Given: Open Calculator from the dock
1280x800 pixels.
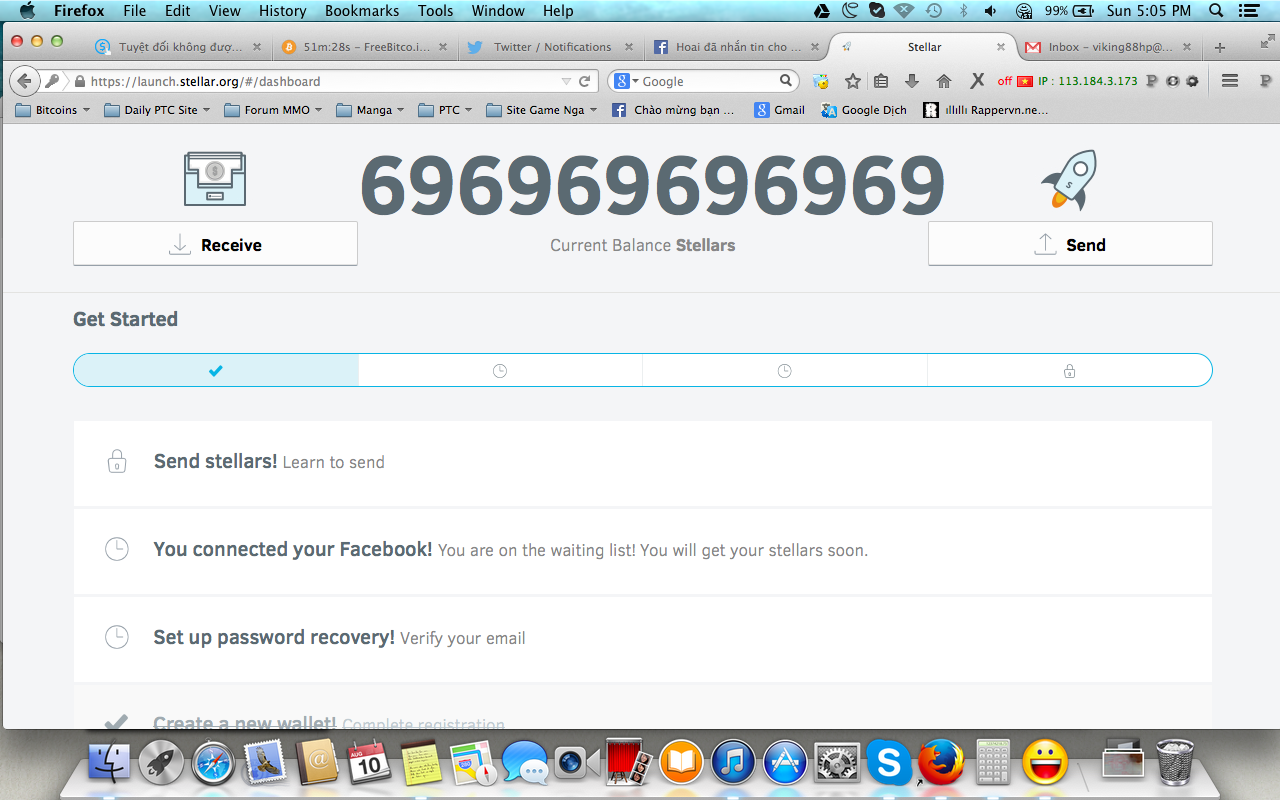Looking at the screenshot, I should click(993, 763).
